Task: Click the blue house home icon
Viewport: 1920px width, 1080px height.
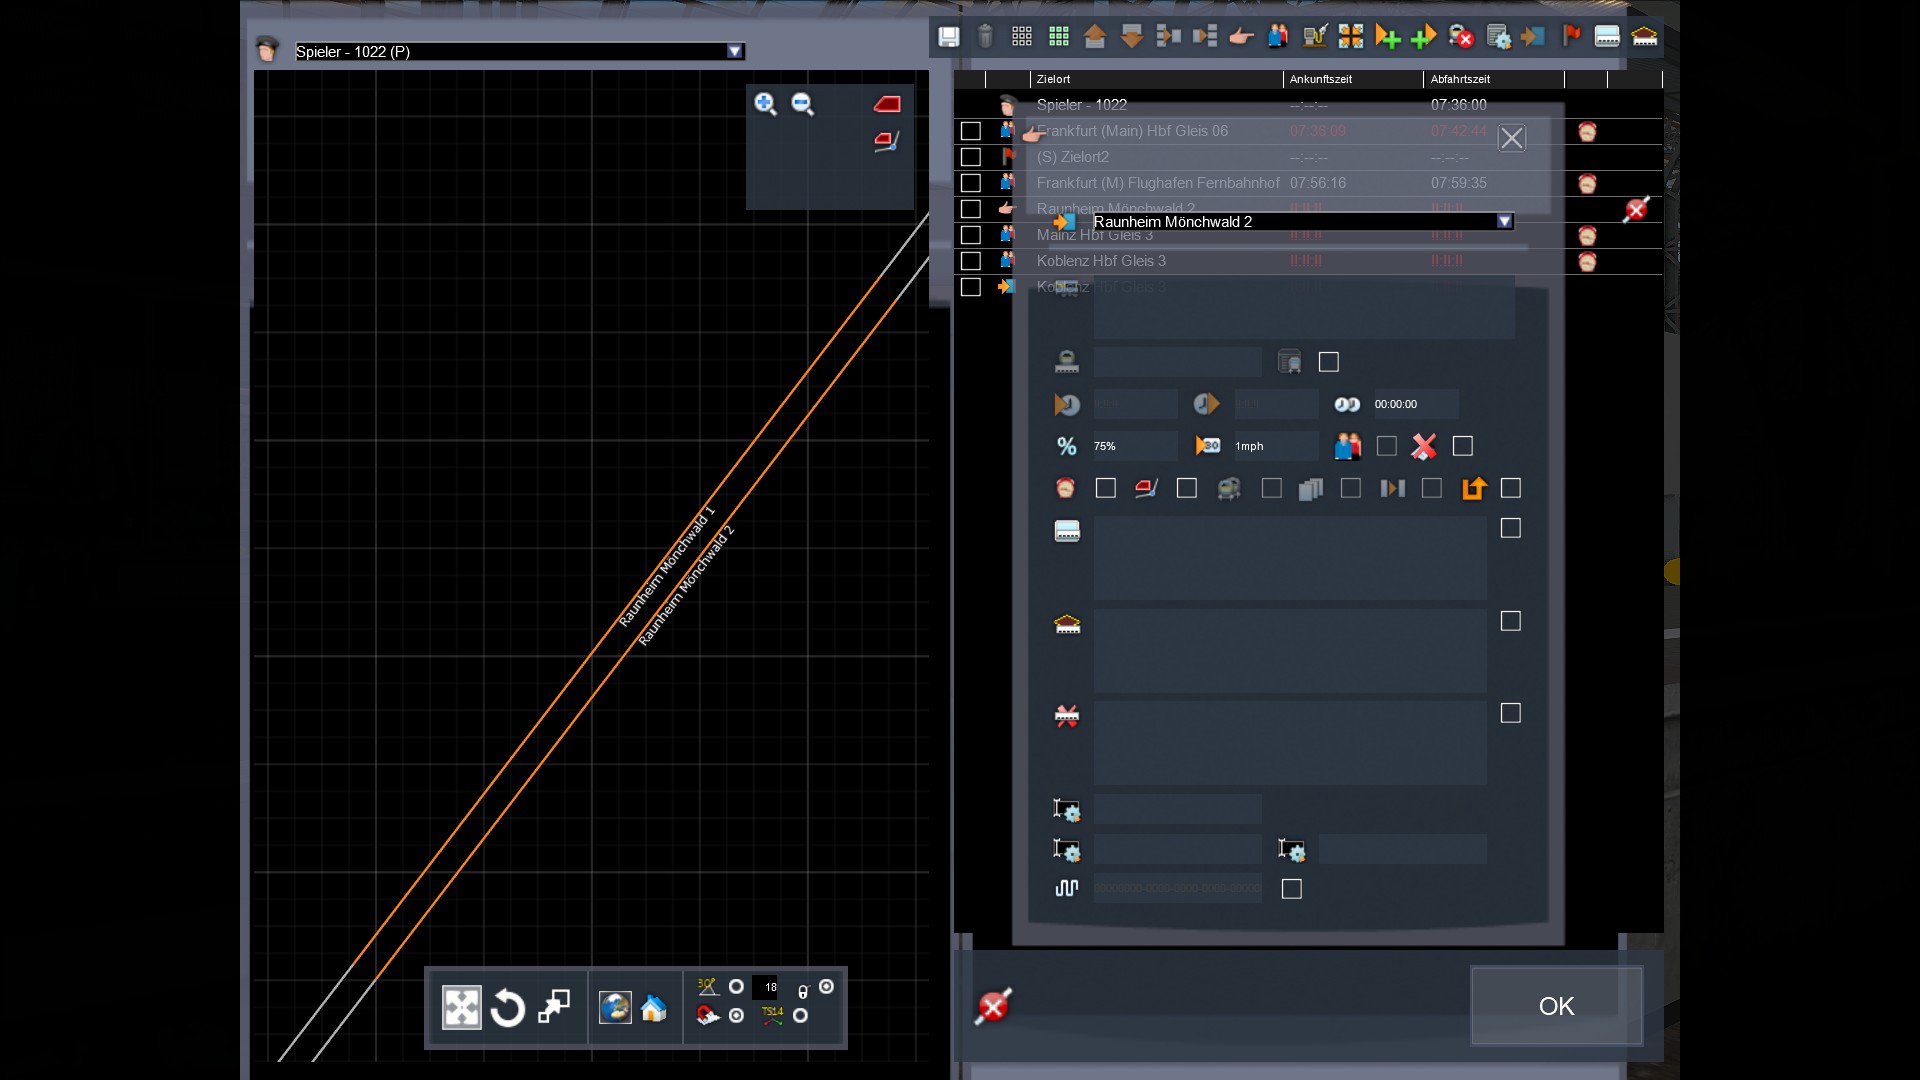Action: point(654,1008)
